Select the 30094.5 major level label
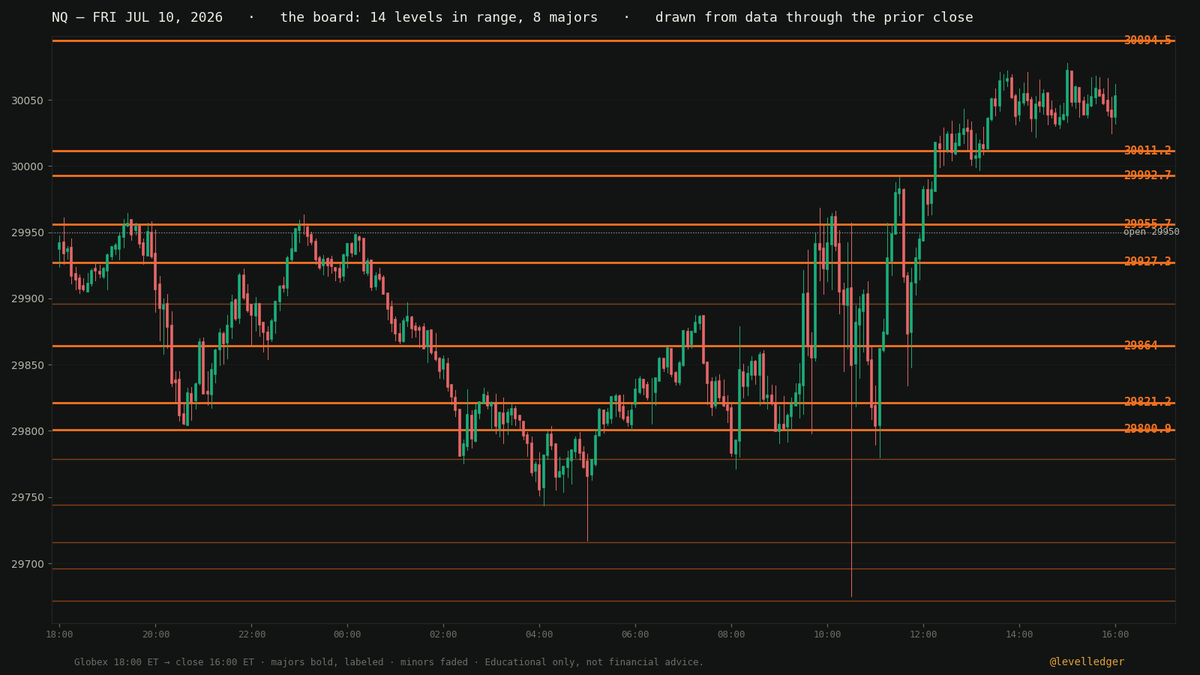Screen dimensions: 1200x675 point(1147,41)
